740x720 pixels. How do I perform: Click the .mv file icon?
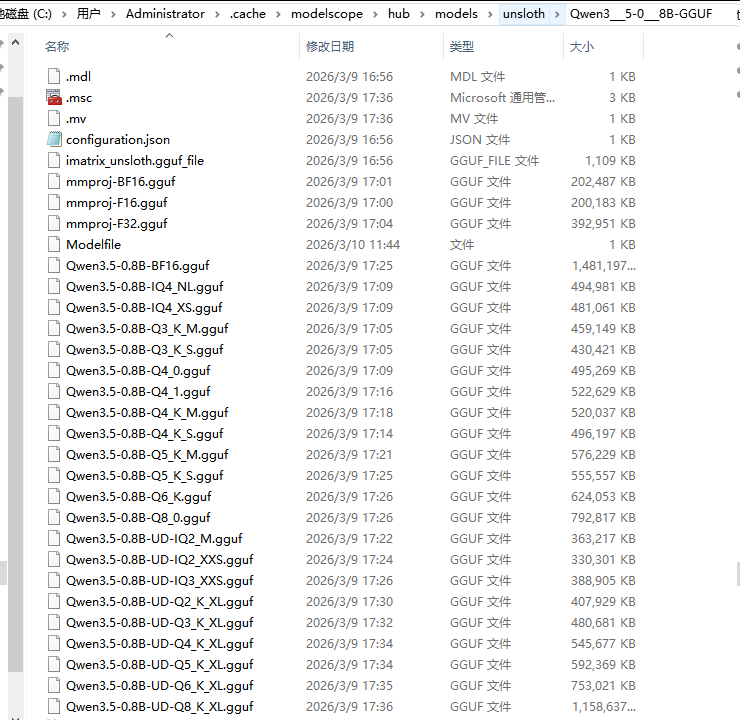click(x=54, y=118)
